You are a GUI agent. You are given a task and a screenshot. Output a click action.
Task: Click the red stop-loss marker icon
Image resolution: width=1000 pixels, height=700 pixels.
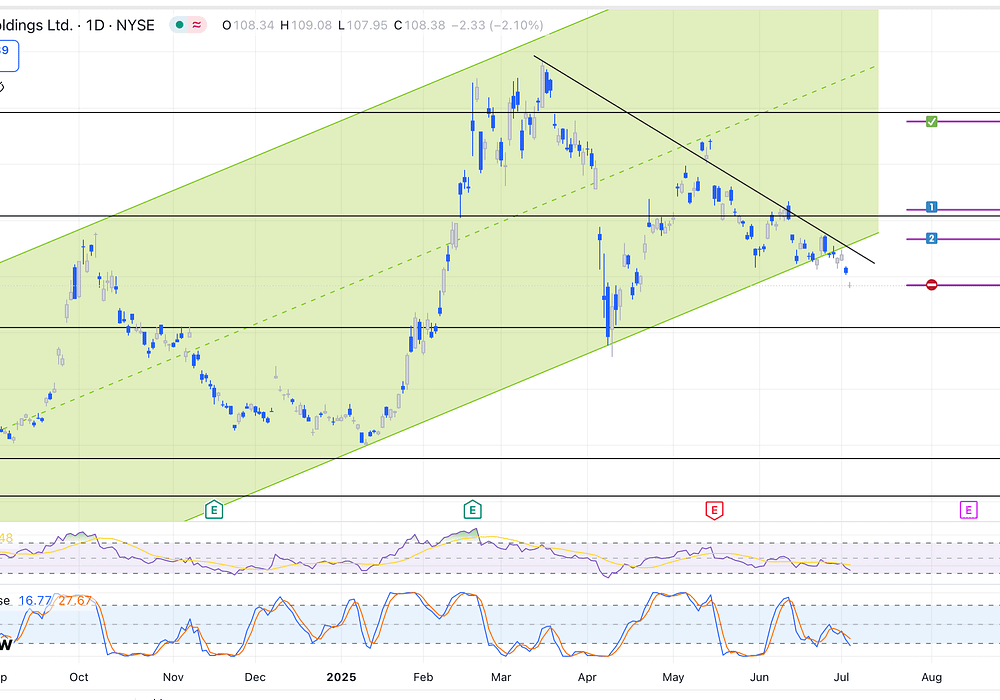click(931, 285)
